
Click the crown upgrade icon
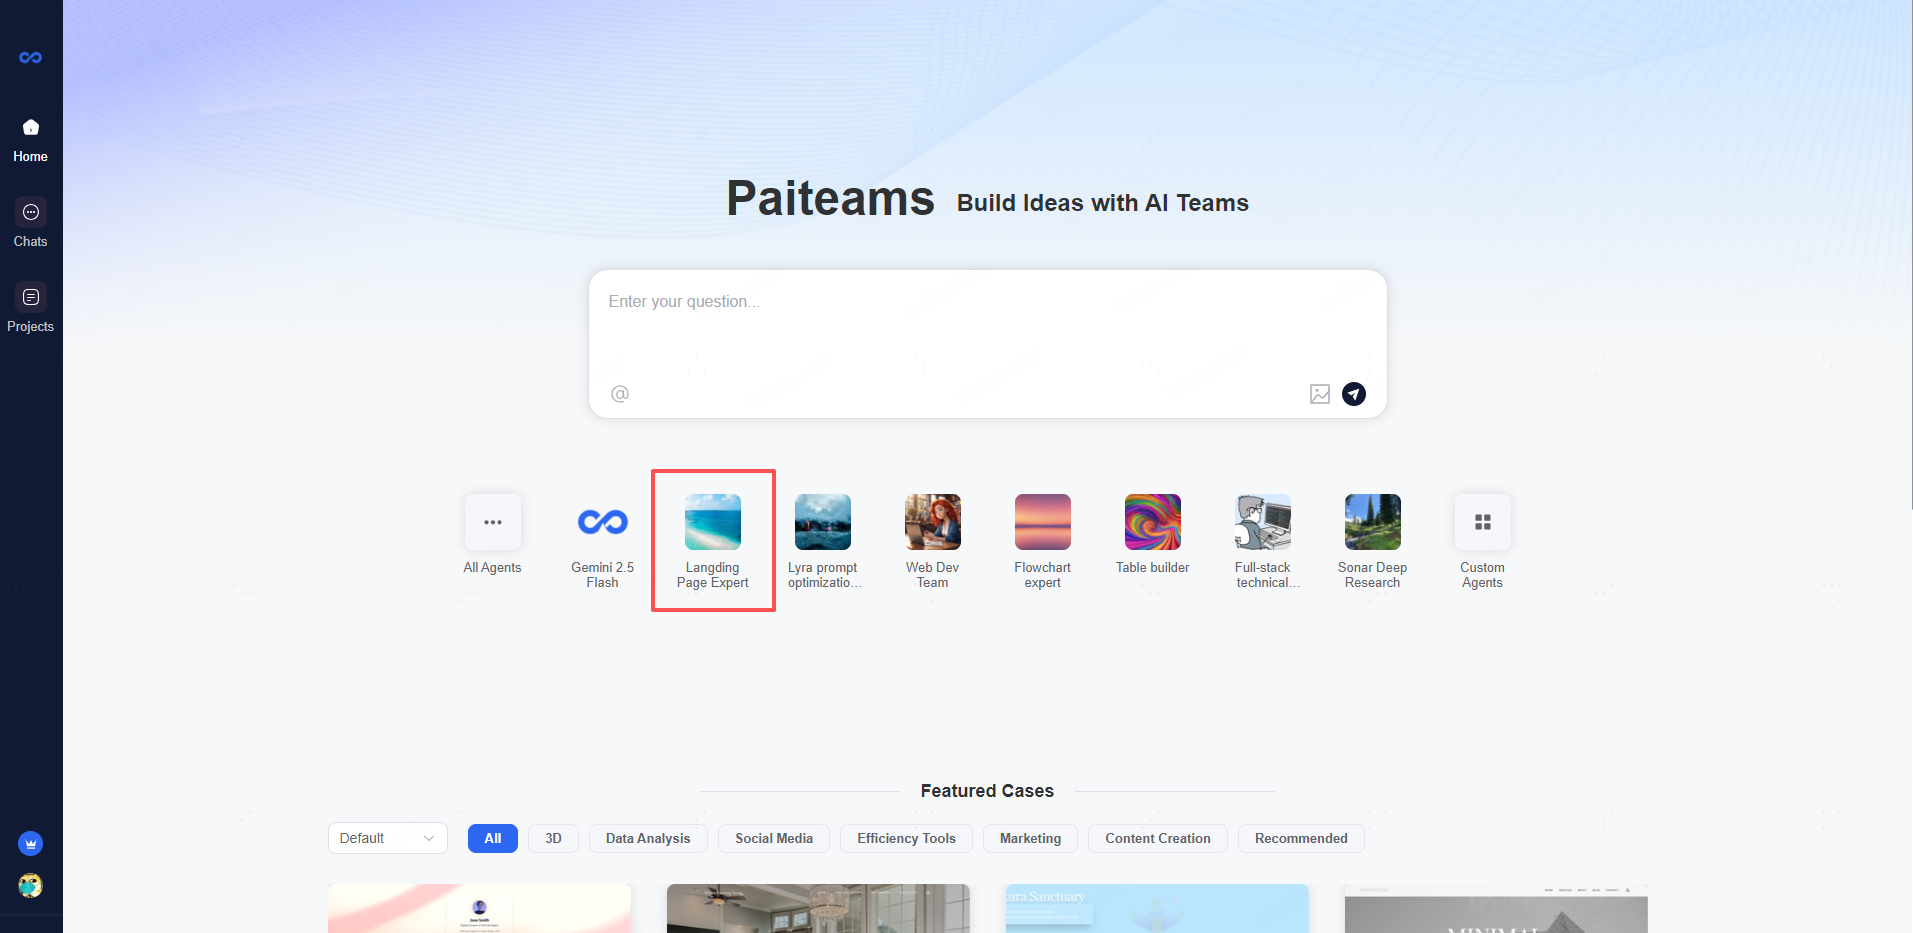tap(31, 844)
